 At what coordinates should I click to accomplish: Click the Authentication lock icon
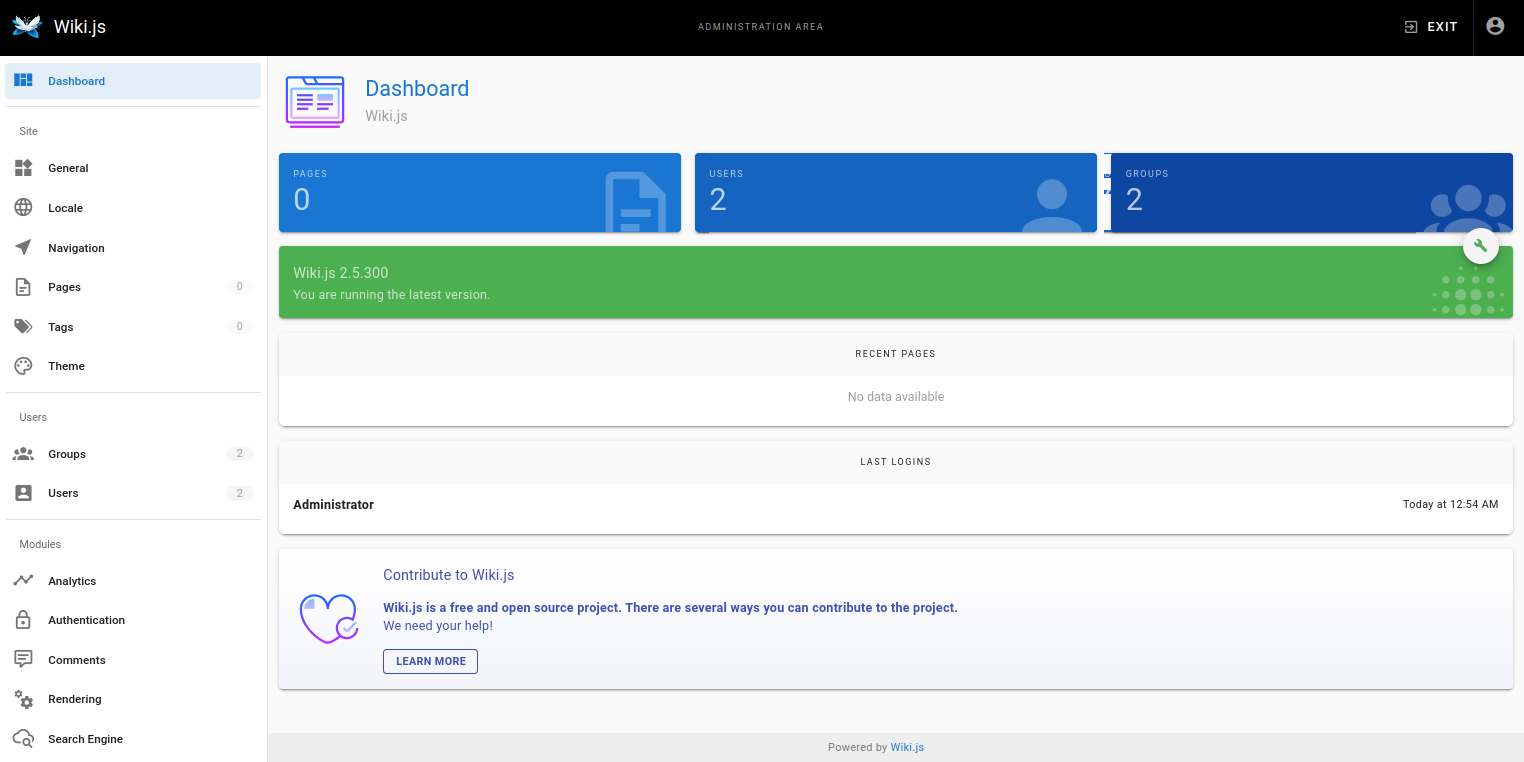click(x=23, y=620)
